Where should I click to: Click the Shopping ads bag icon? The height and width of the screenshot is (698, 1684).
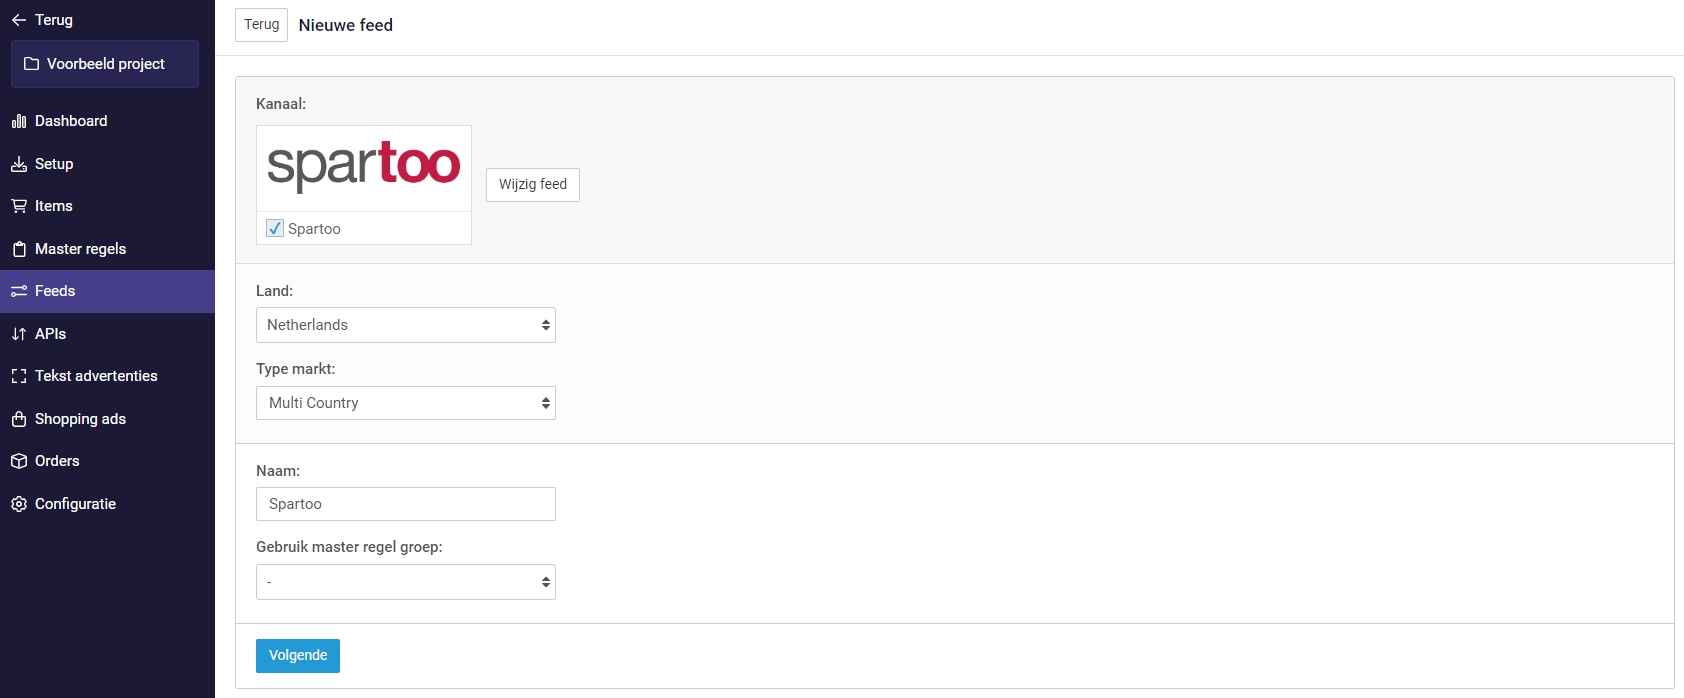coord(19,419)
